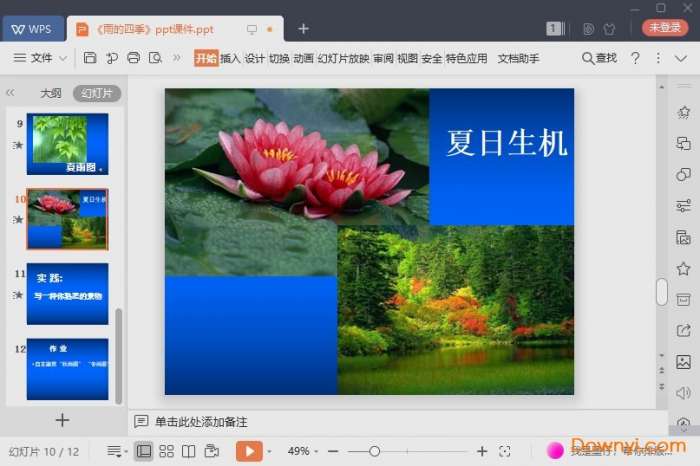
Task: Switch panel to 幻灯片 slides view
Action: pyautogui.click(x=97, y=93)
